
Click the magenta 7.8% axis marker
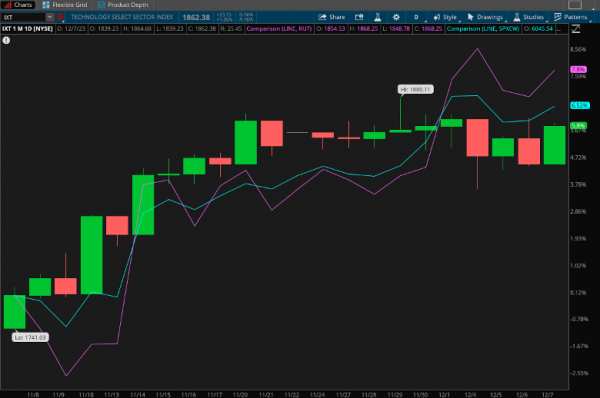(578, 69)
